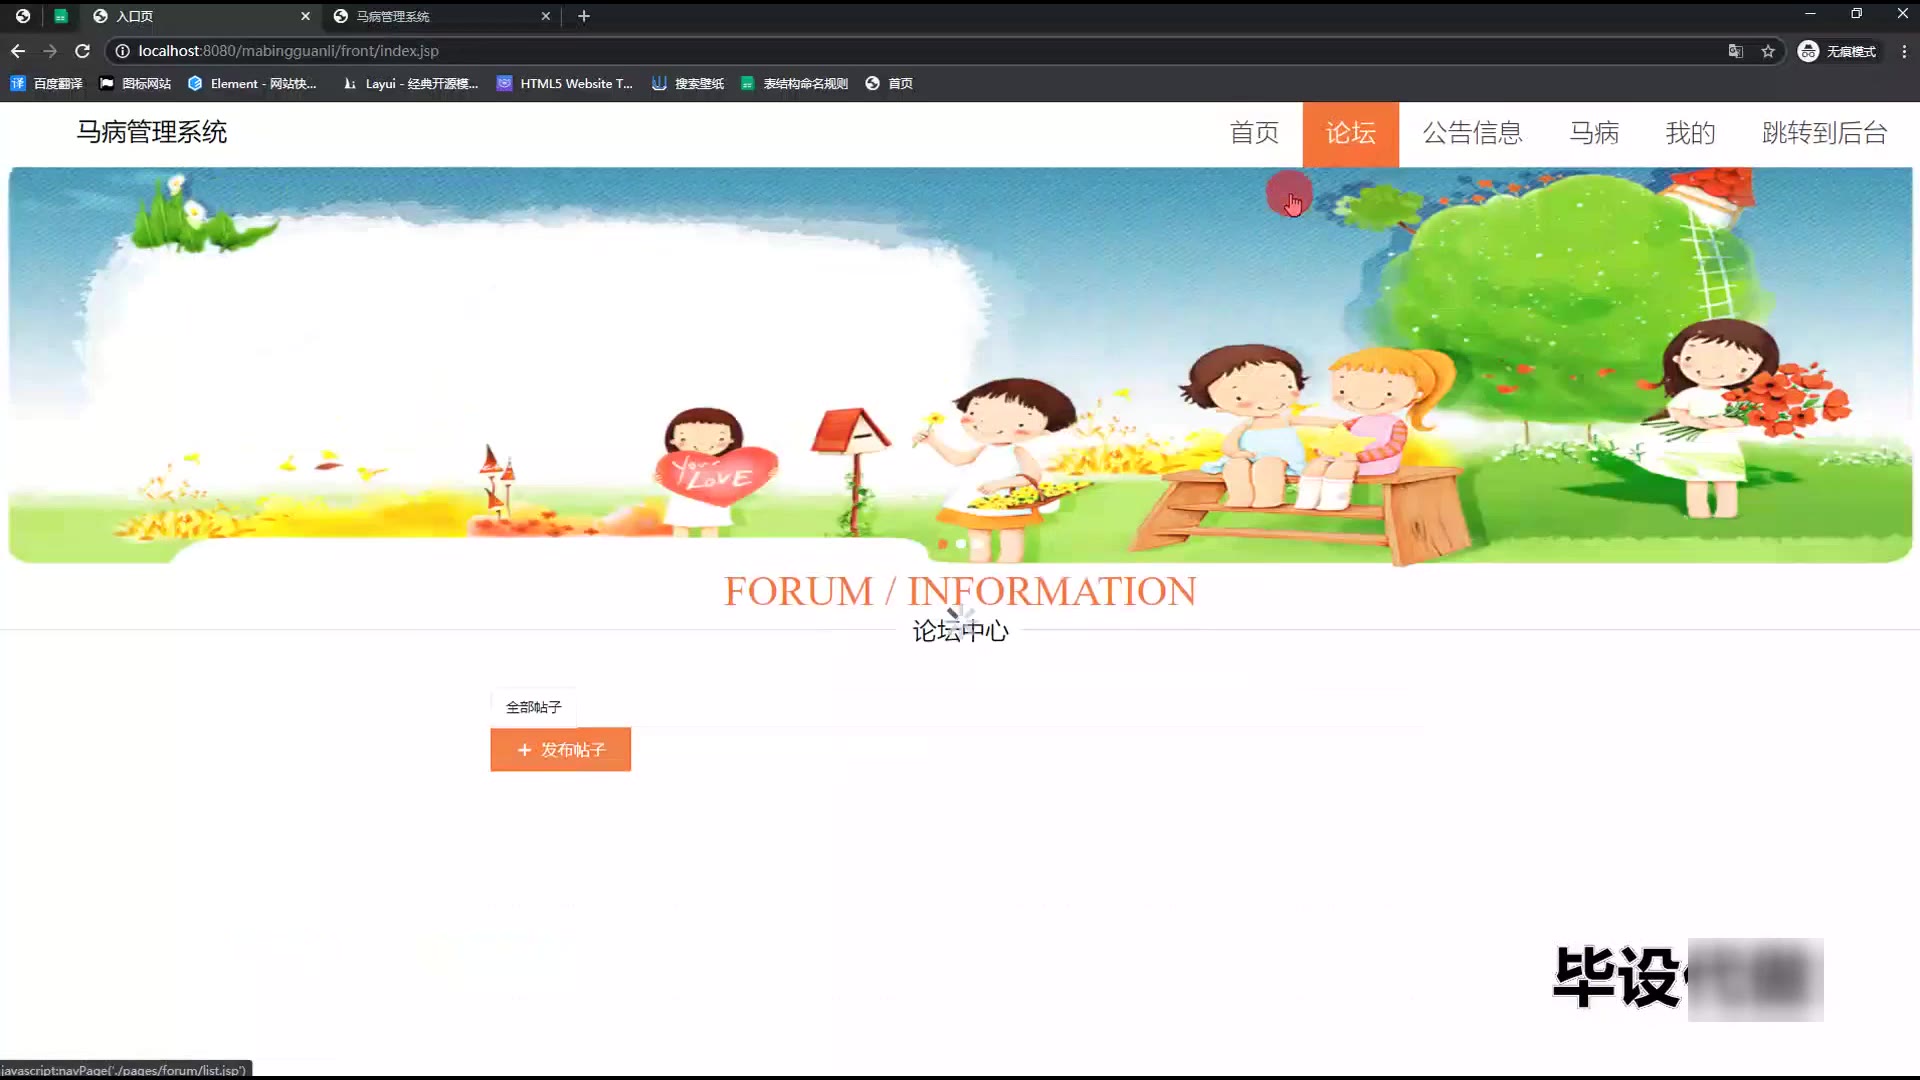Reload the current page
The width and height of the screenshot is (1920, 1080).
point(83,51)
